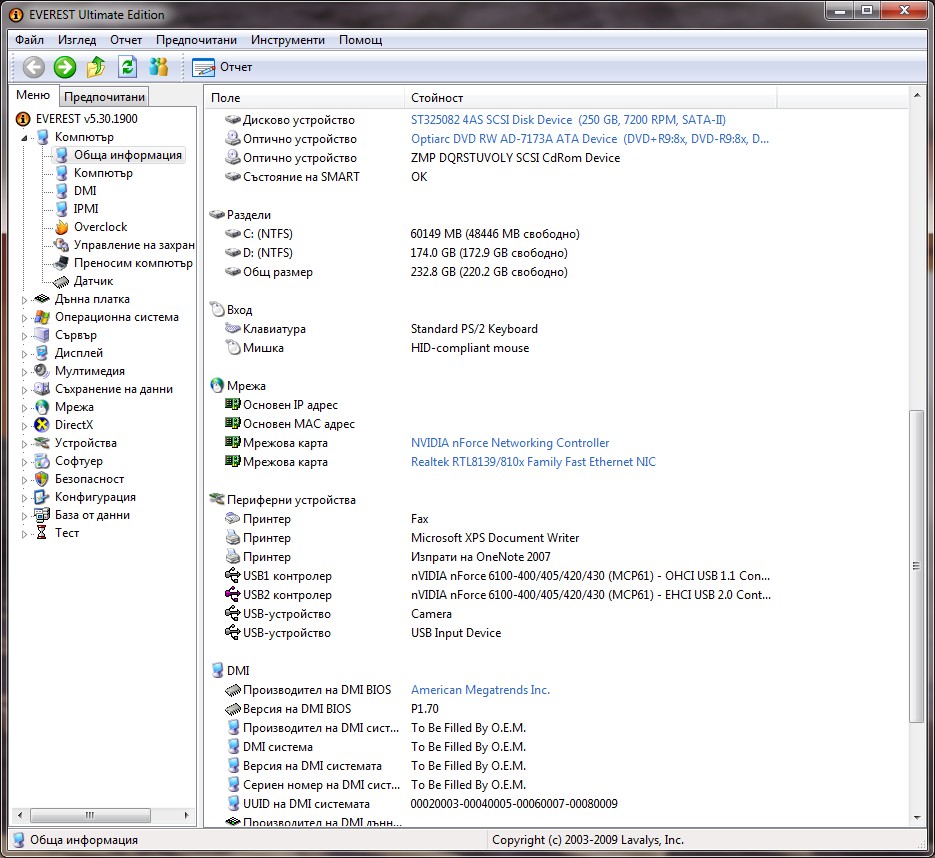Screen dimensions: 935x858
Task: Click the Up folder toolbar icon
Action: pos(96,67)
